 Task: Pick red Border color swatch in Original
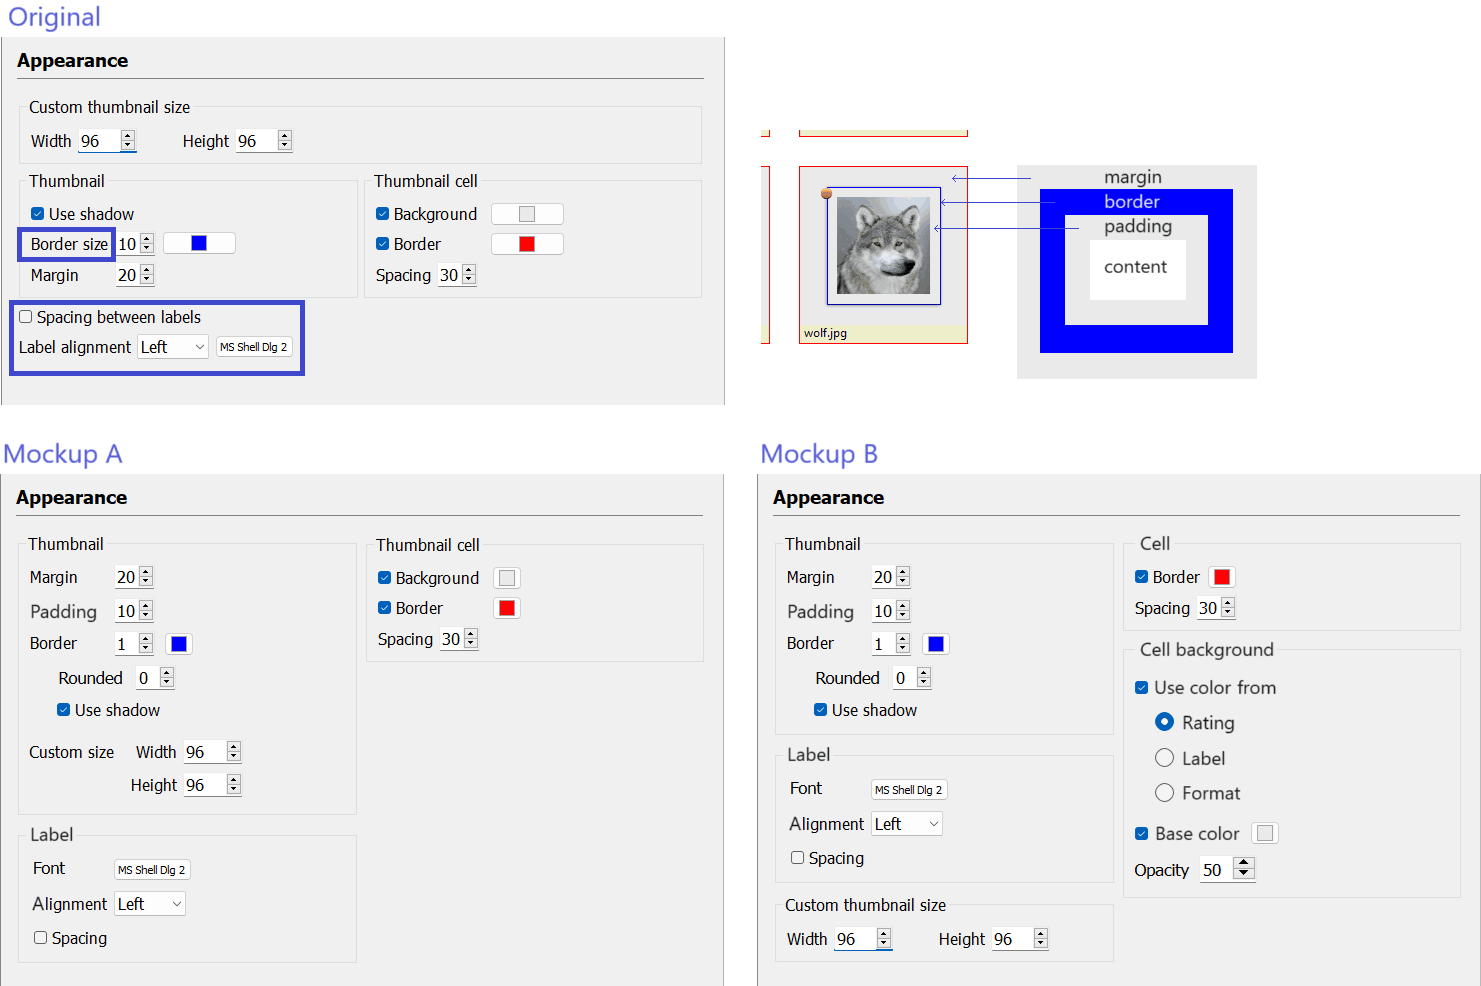[x=527, y=244]
